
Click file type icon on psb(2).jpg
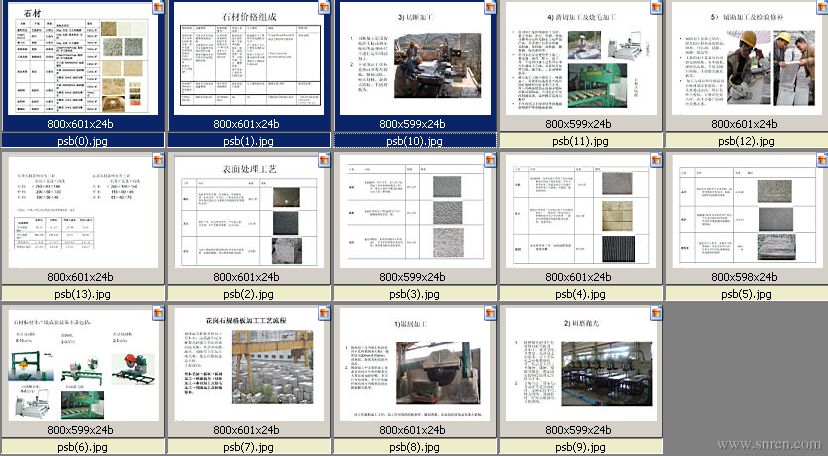click(x=324, y=160)
